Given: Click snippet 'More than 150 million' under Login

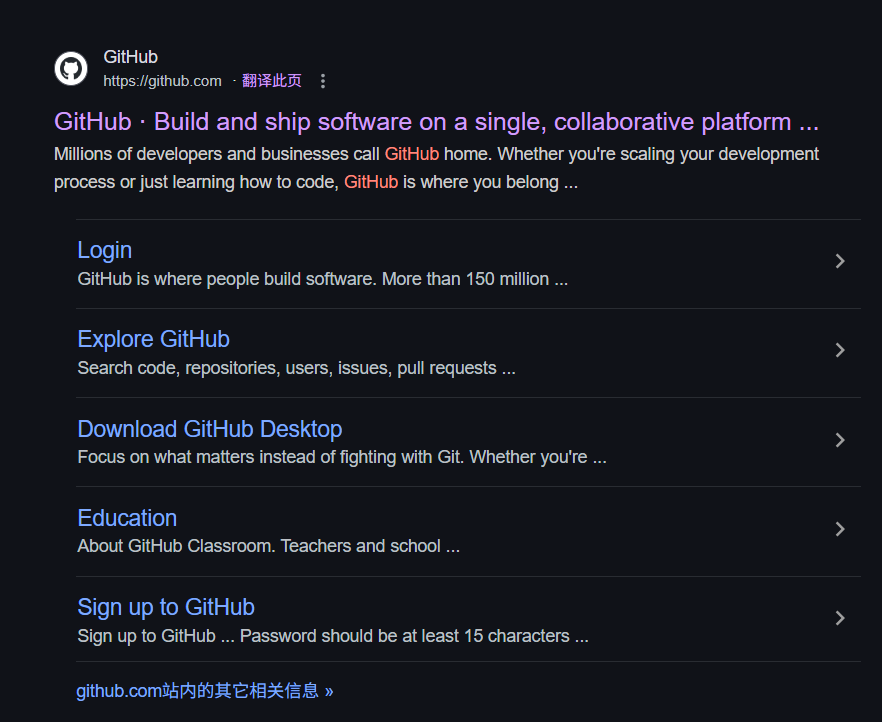Looking at the screenshot, I should [465, 279].
